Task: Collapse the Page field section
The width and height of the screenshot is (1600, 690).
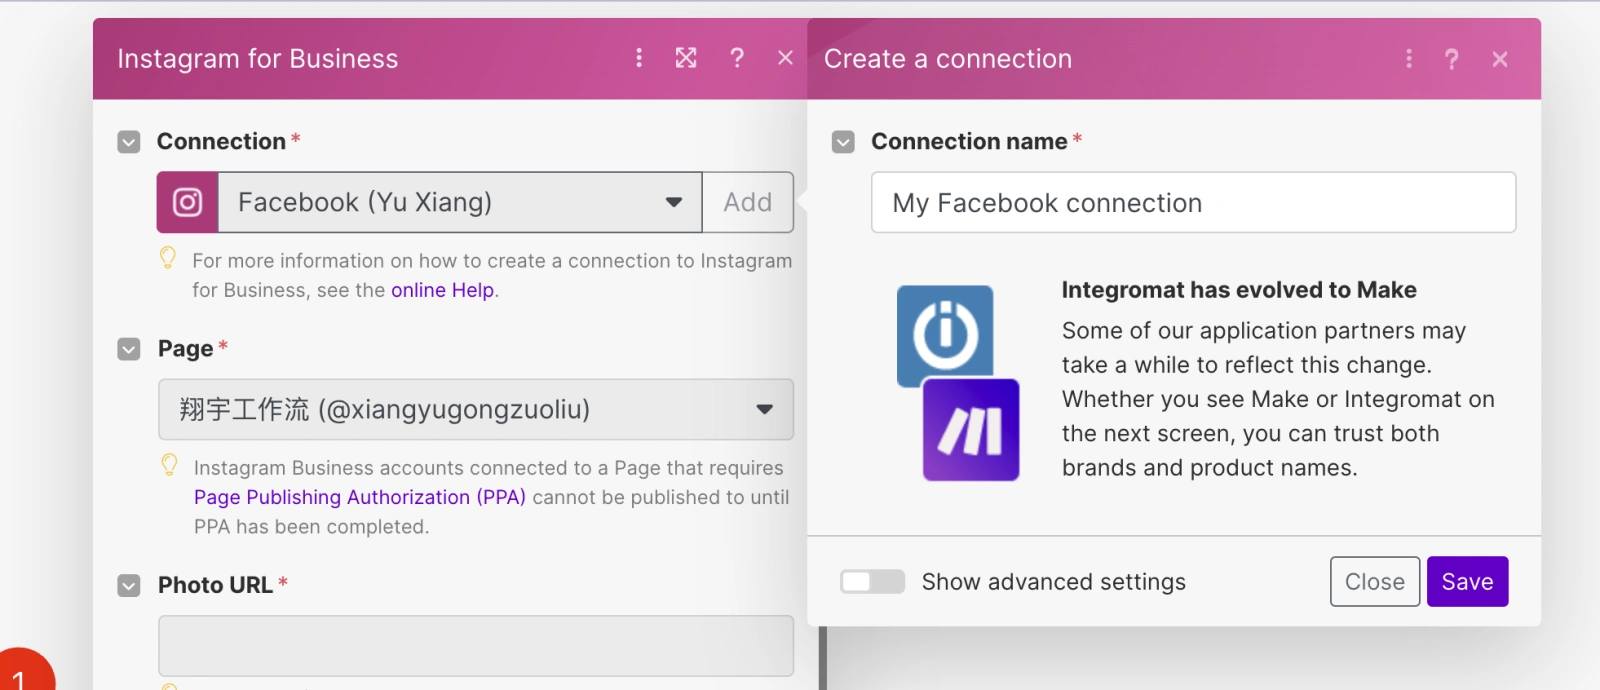Action: click(129, 349)
